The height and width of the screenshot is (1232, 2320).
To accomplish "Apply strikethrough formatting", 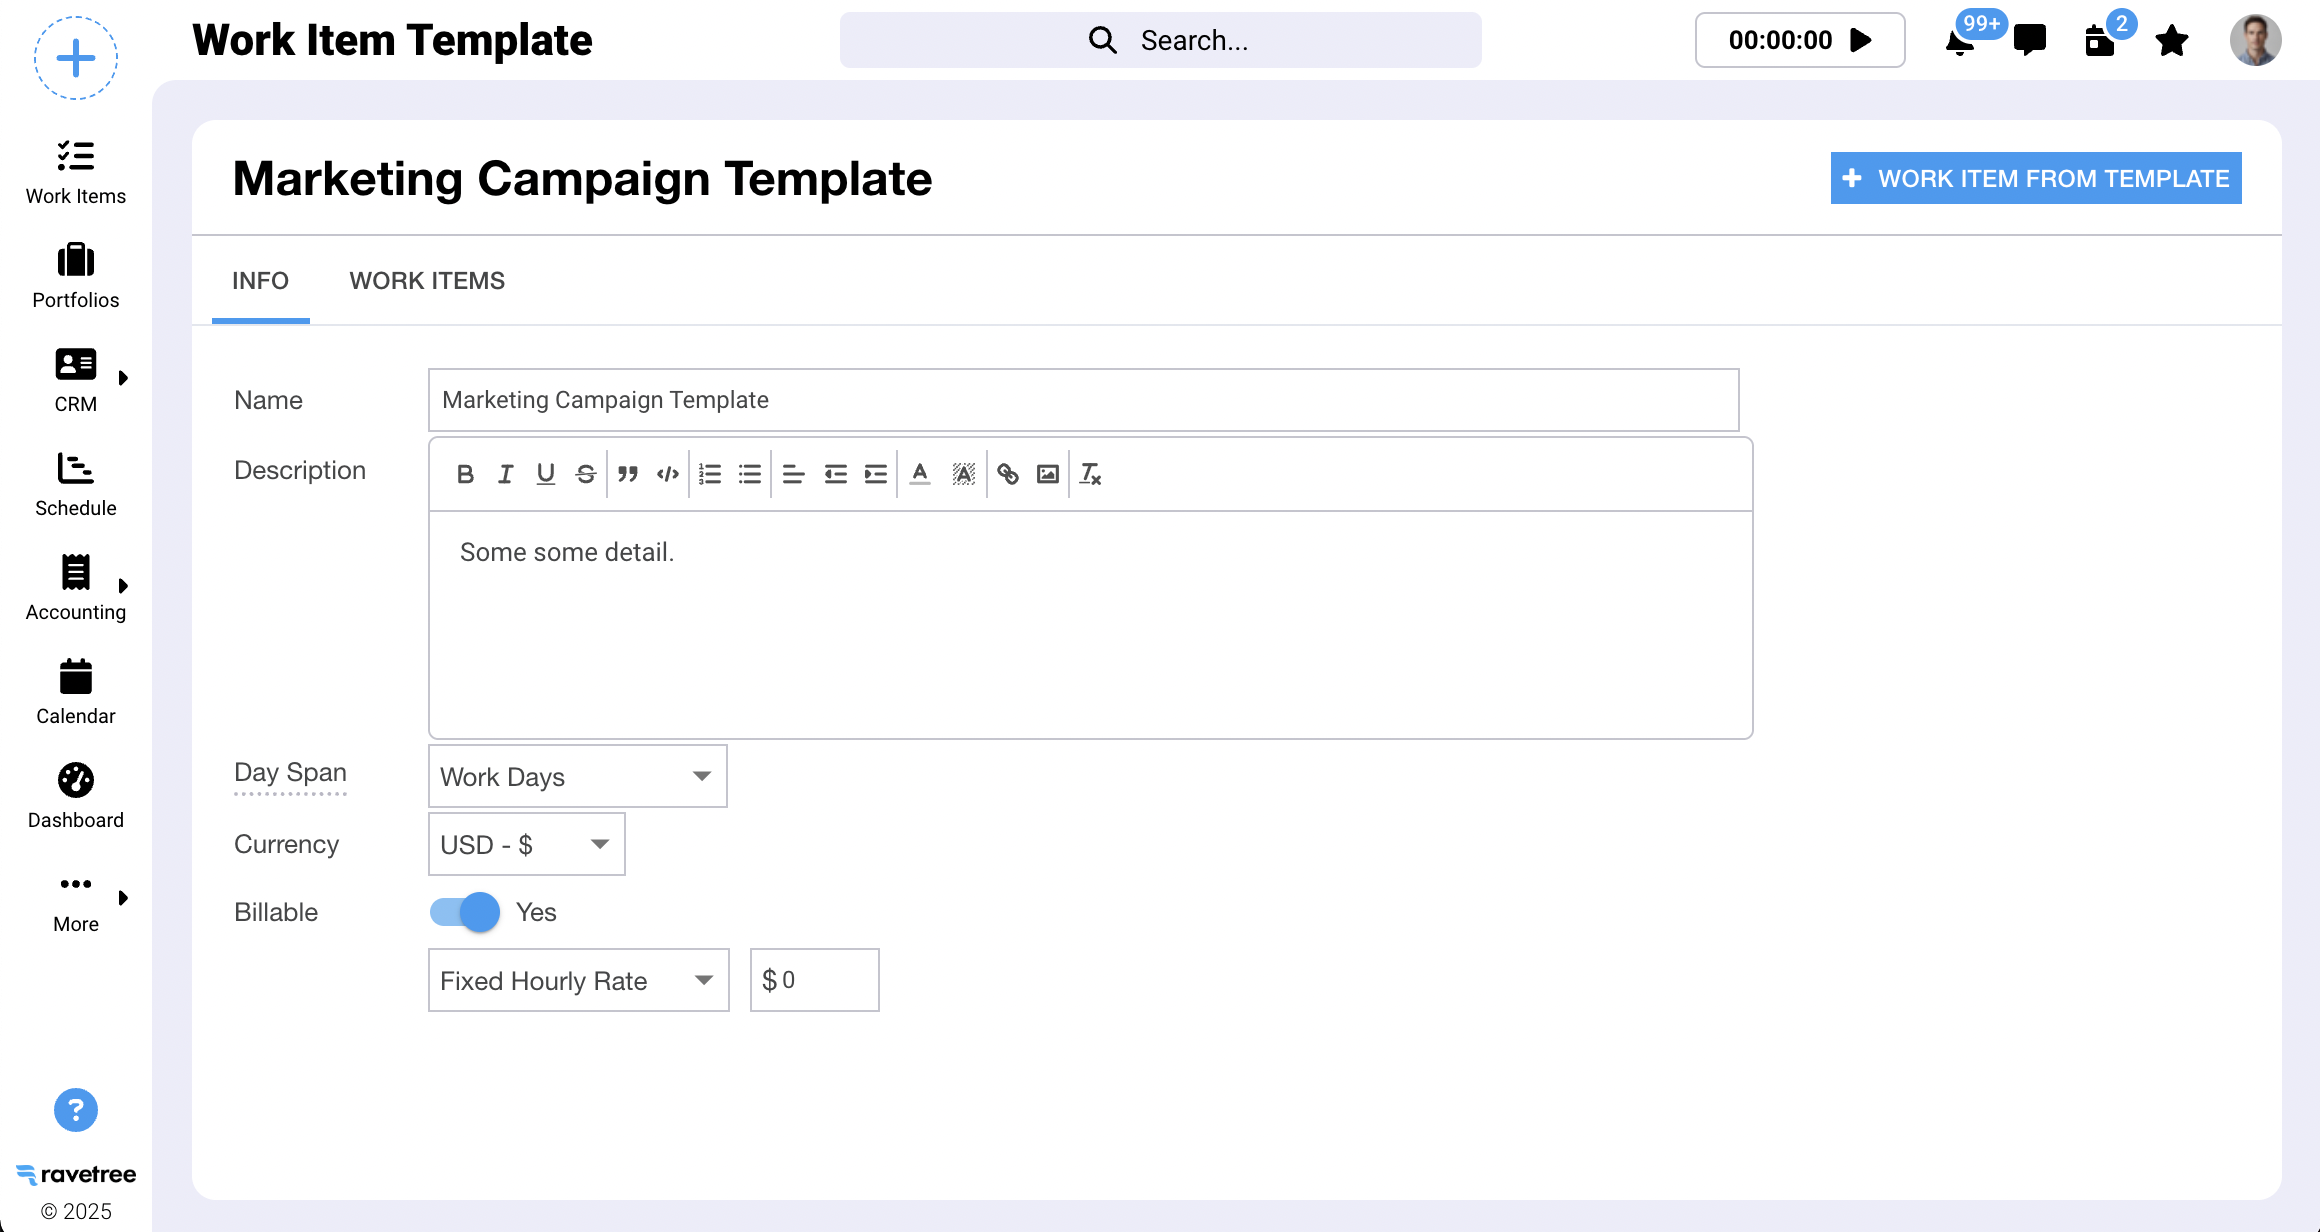I will click(x=586, y=474).
